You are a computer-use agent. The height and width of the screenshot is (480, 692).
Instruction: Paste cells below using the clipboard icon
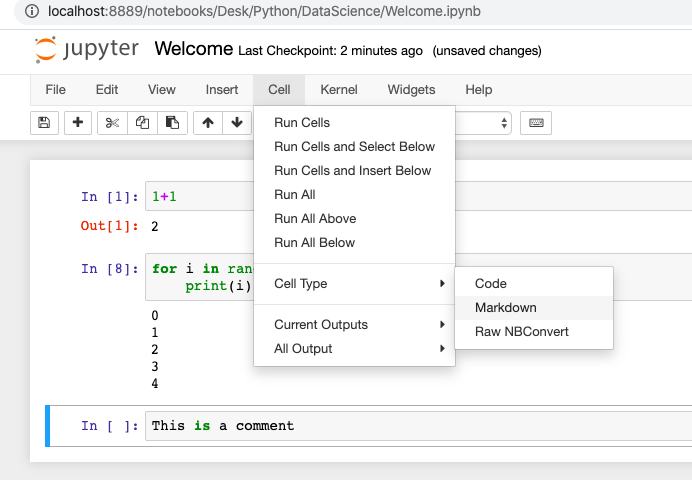point(172,123)
